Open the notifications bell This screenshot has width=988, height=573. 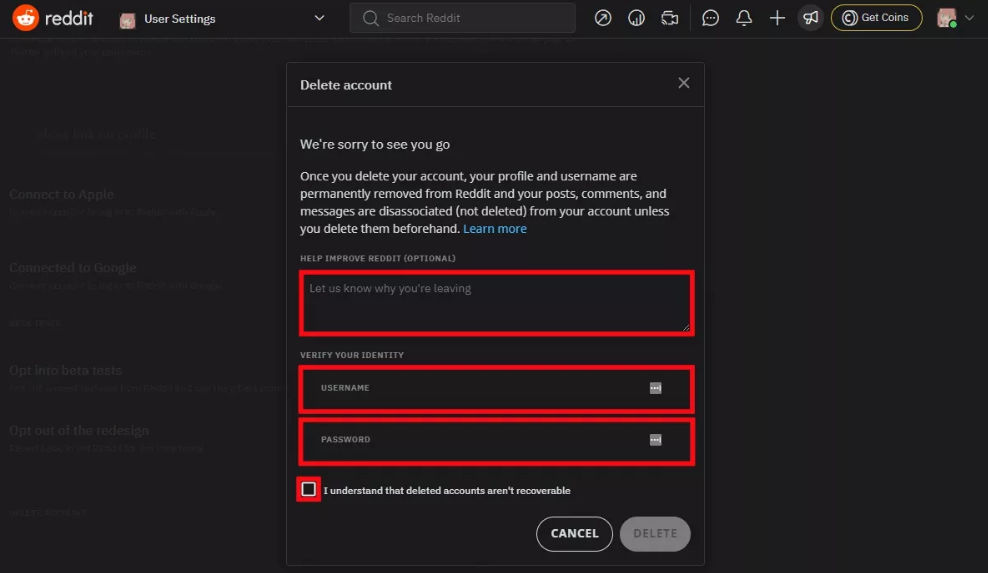point(744,18)
